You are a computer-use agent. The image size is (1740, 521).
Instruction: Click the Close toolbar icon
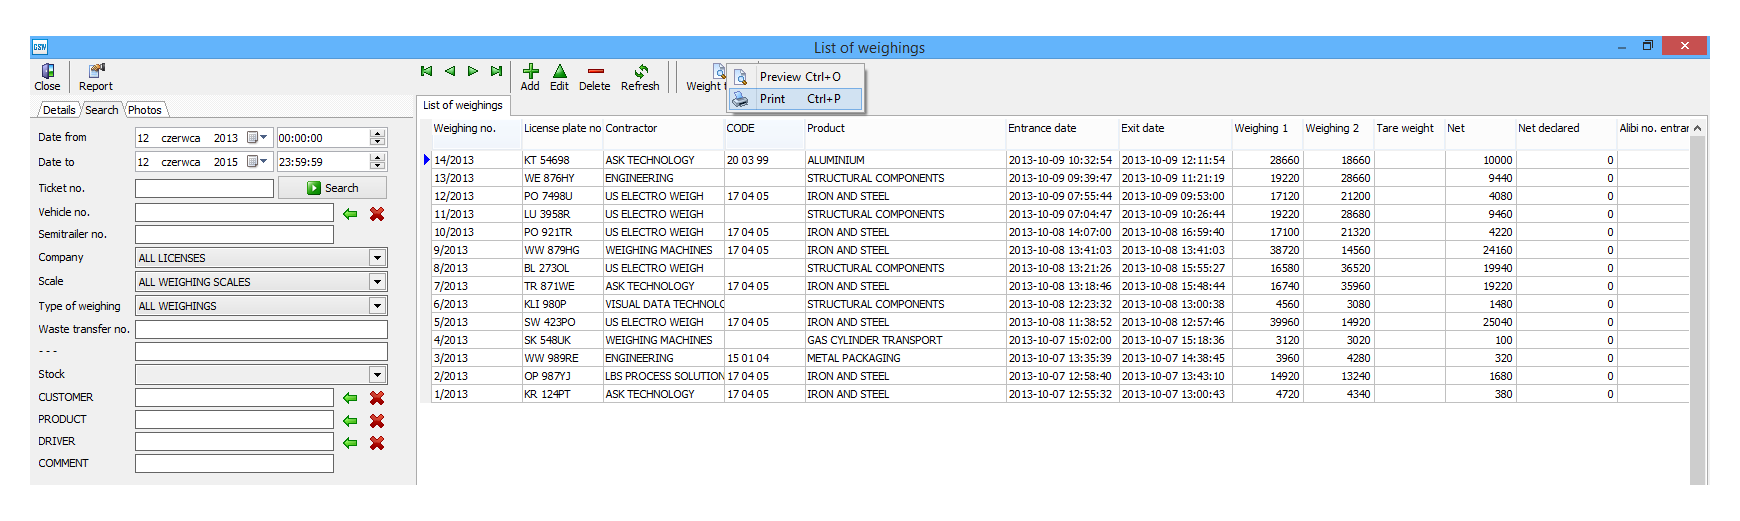(47, 77)
